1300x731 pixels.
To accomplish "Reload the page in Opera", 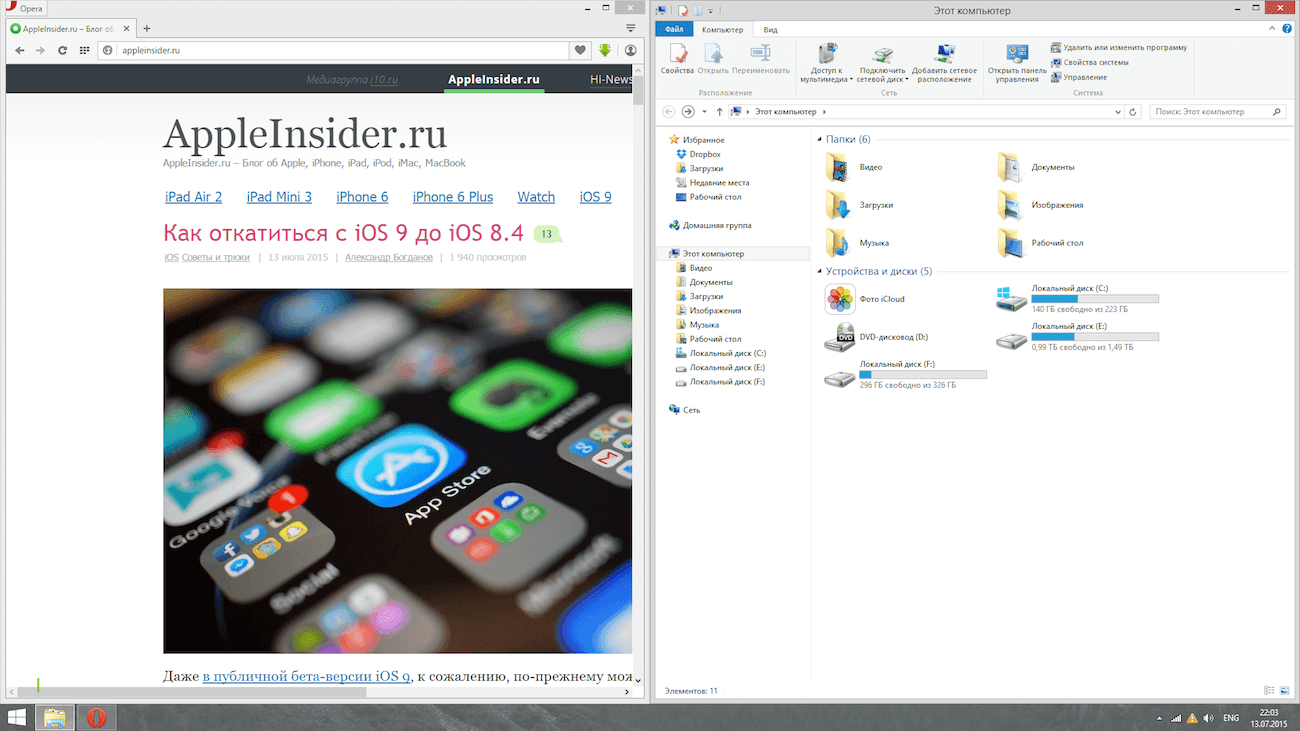I will coord(62,50).
